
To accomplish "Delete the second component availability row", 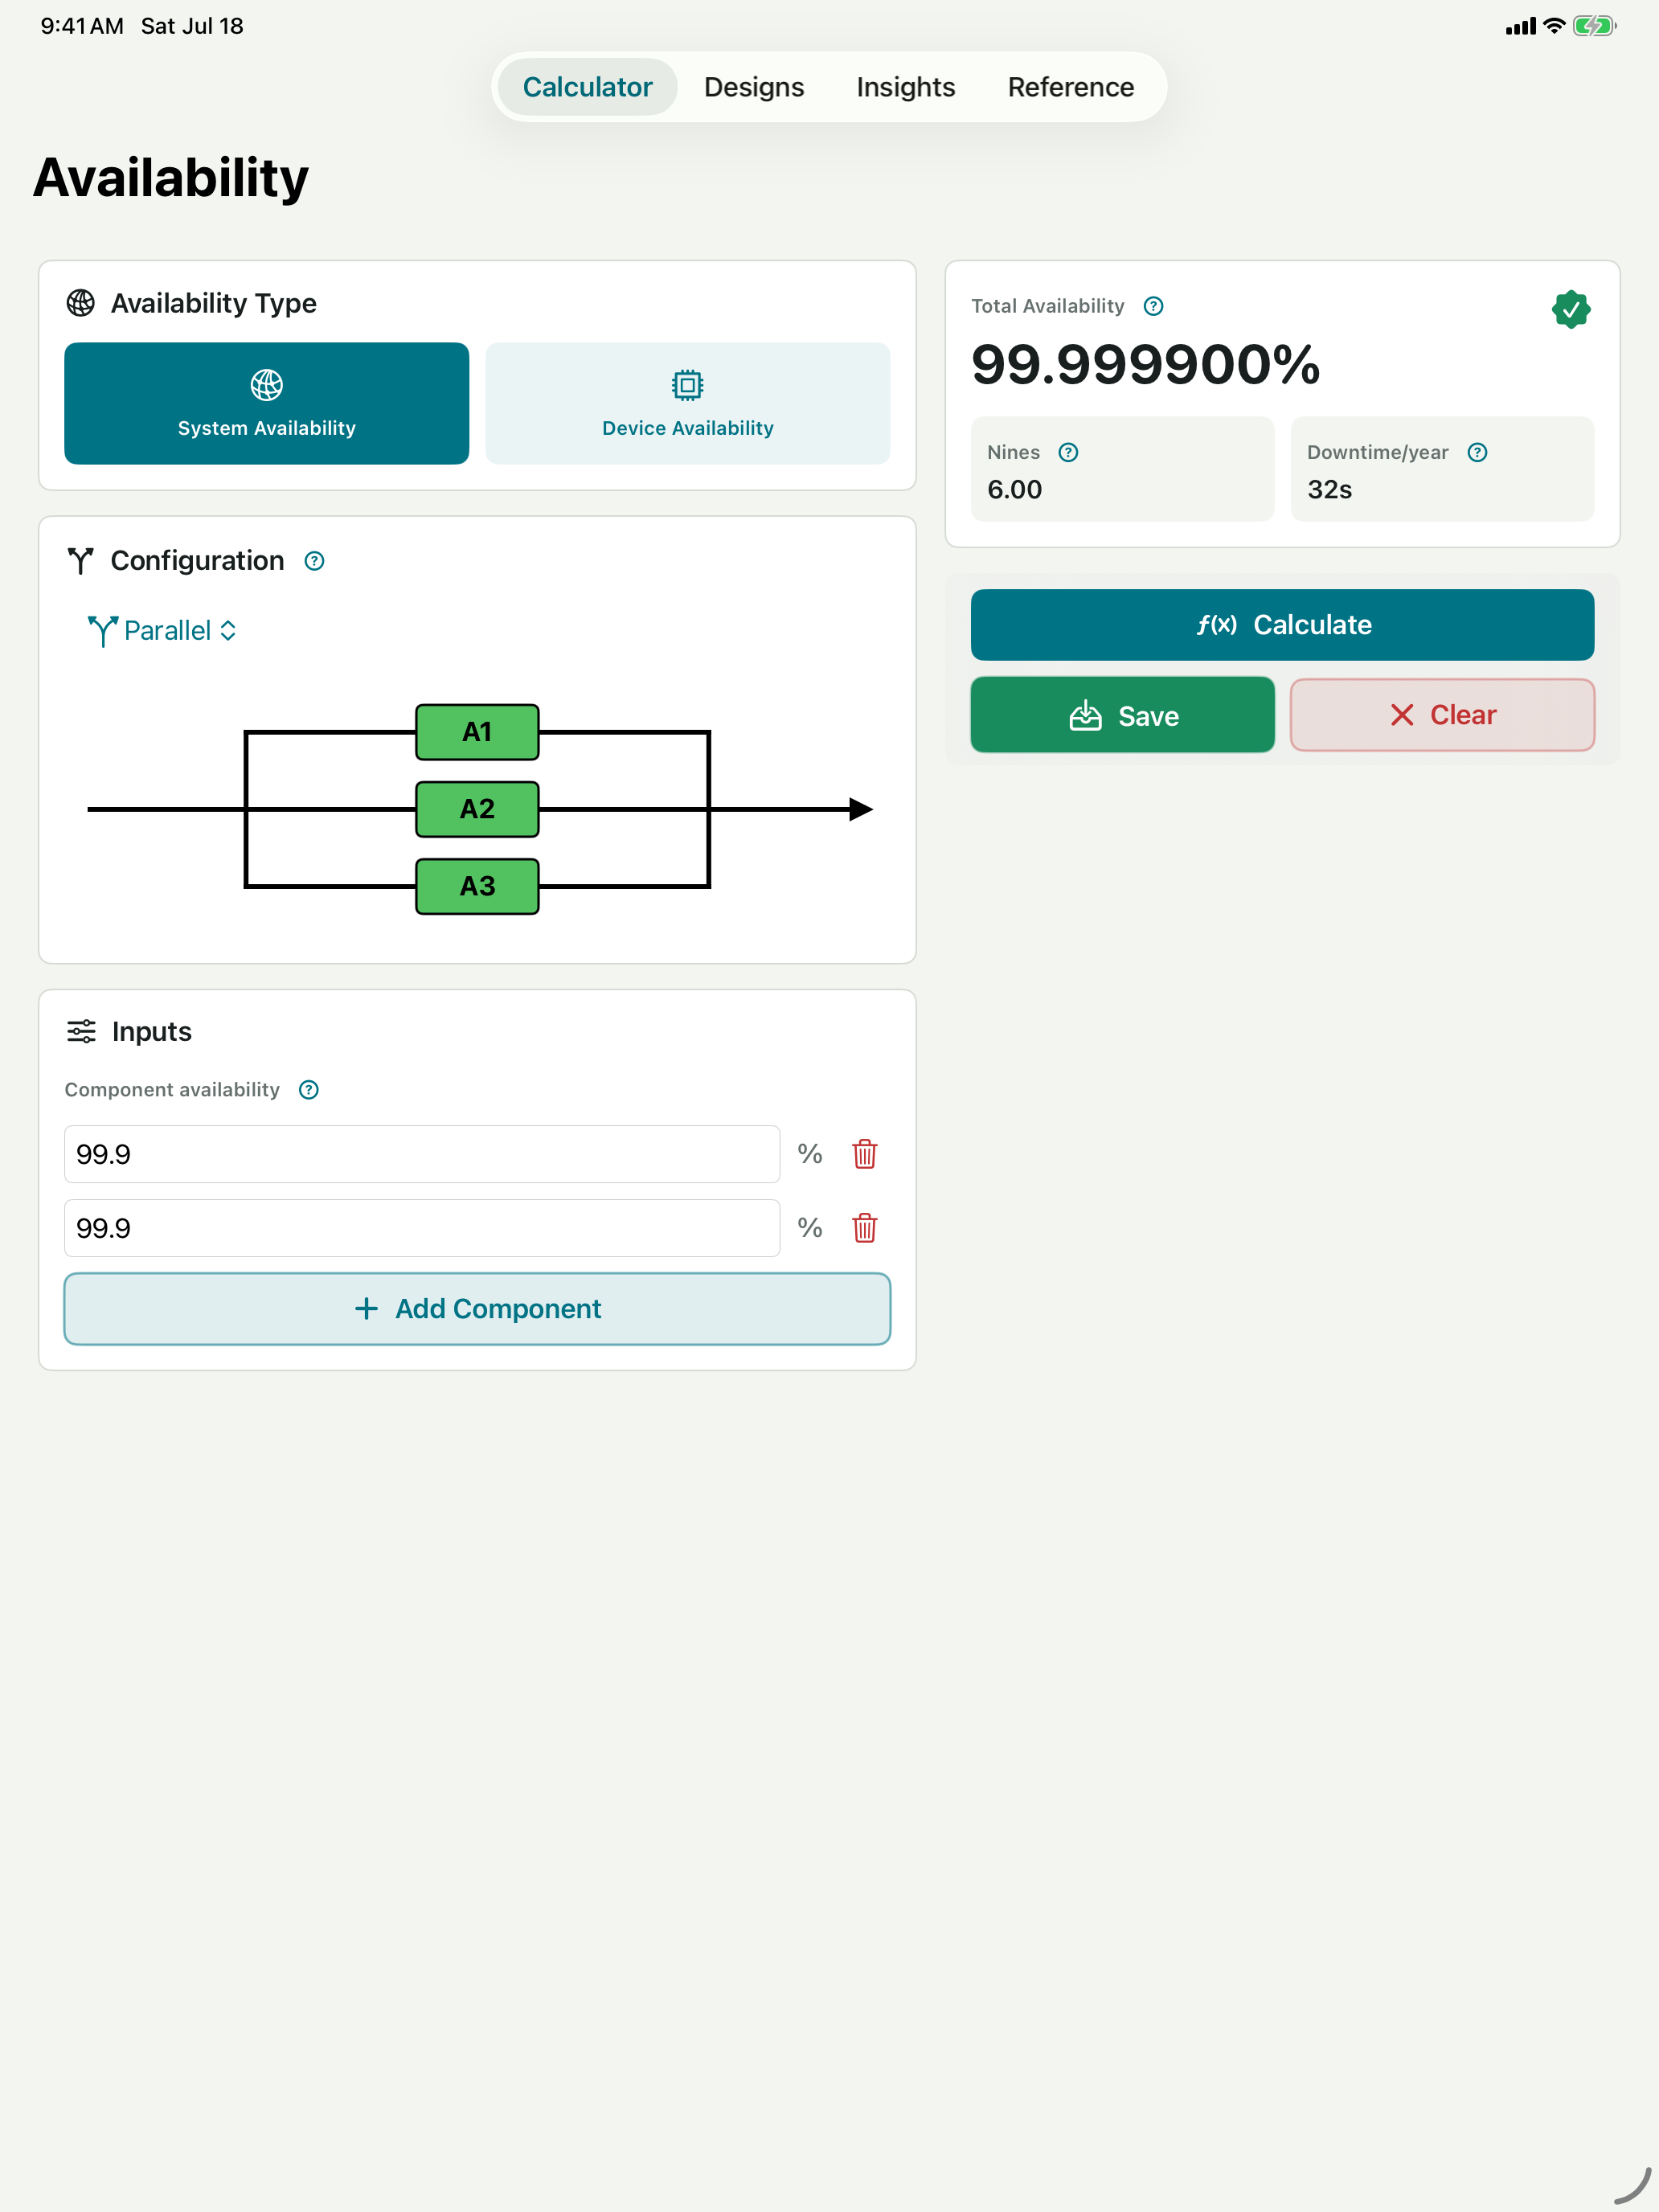I will (865, 1228).
